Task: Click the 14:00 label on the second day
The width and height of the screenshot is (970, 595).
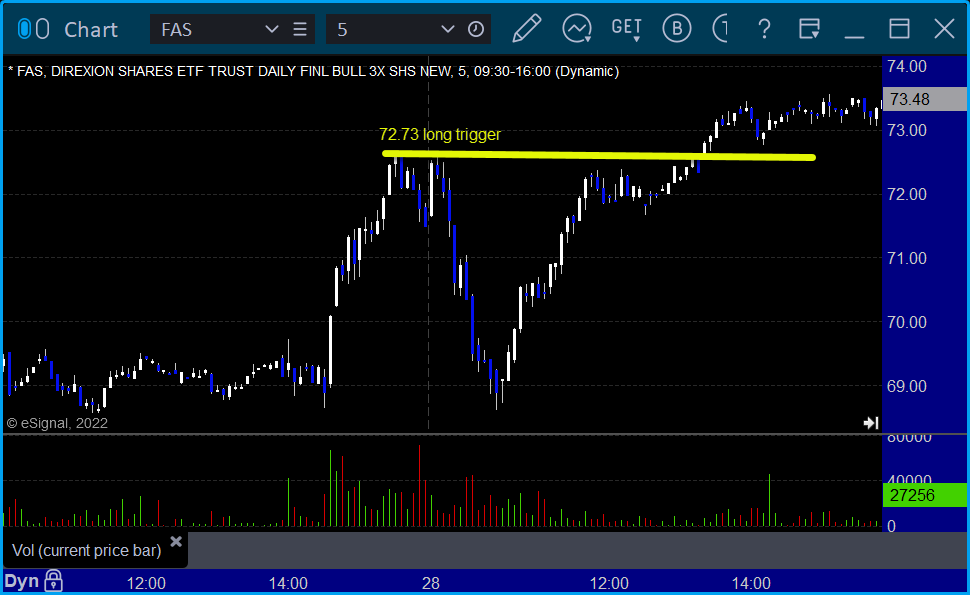Action: (751, 583)
